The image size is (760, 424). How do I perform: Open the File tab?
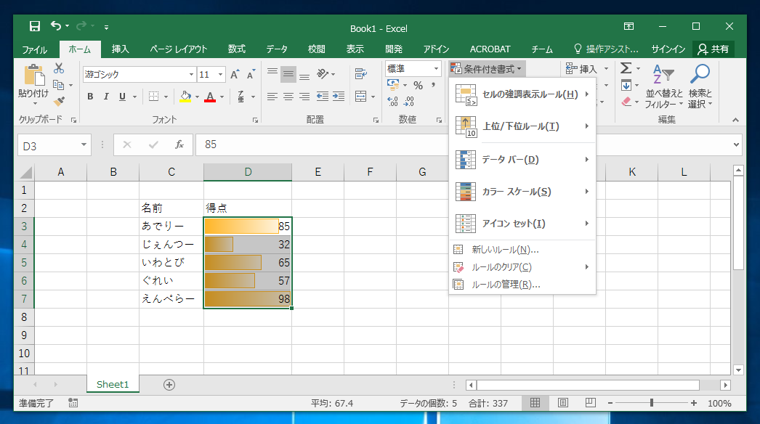34,49
